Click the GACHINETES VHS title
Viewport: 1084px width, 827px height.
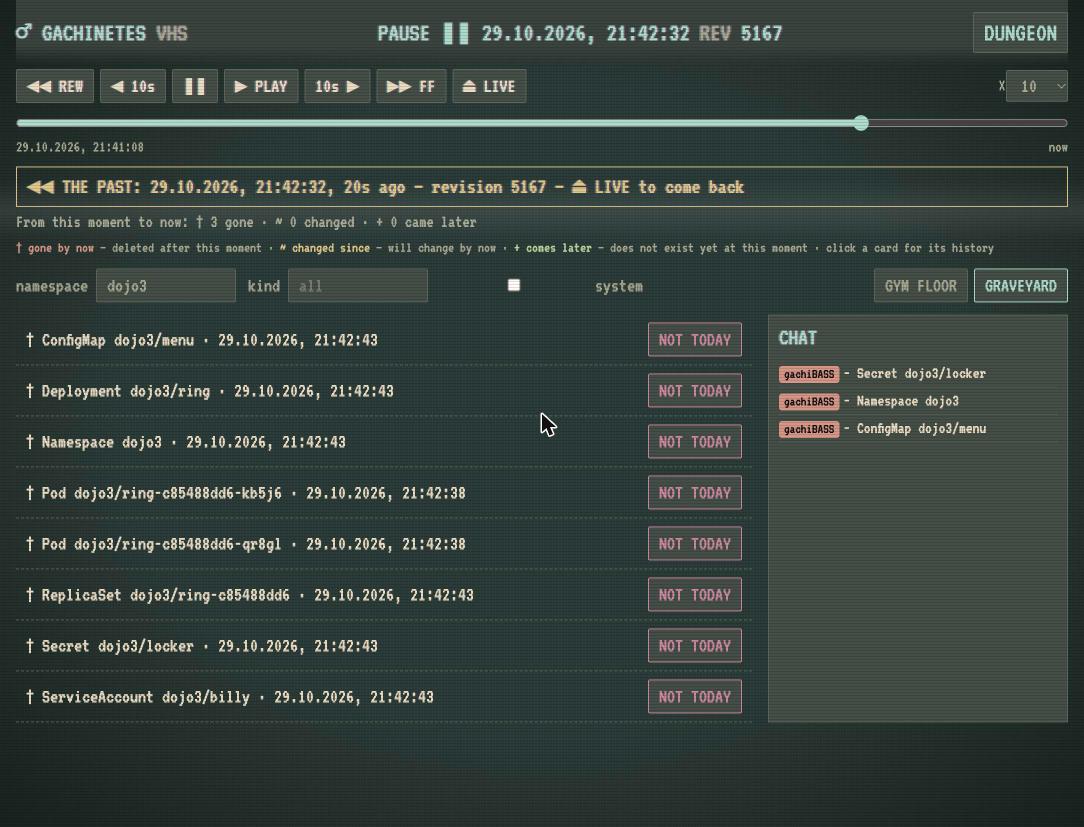[x=115, y=33]
